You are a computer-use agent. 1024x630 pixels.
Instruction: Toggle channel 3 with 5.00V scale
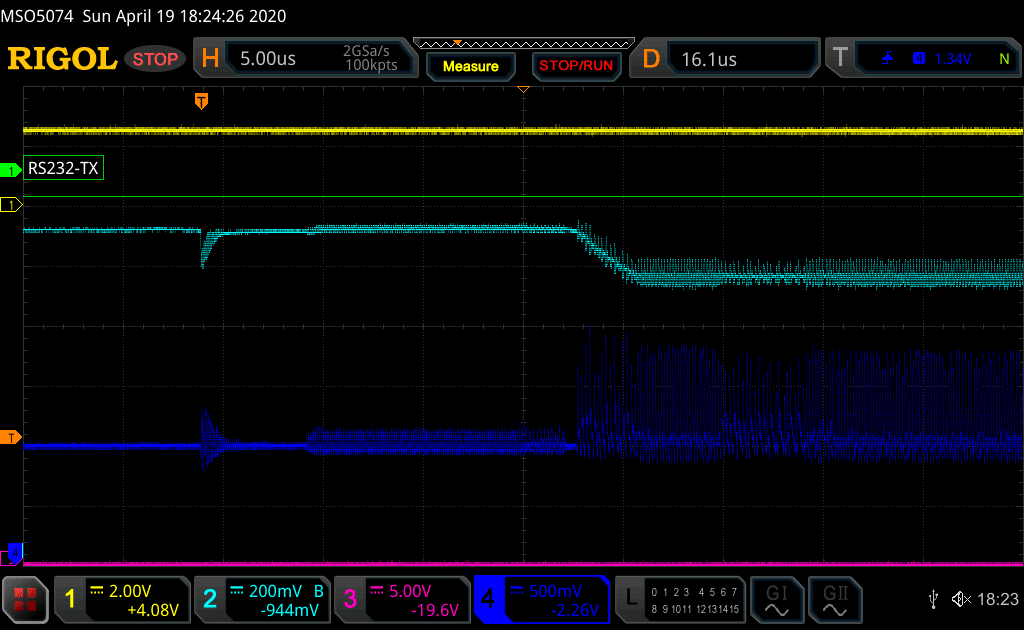point(401,599)
